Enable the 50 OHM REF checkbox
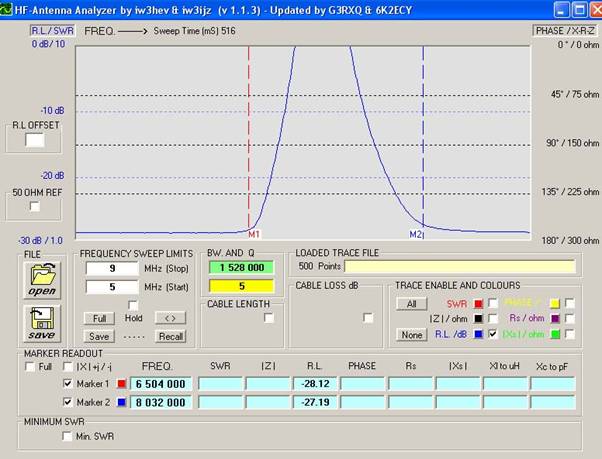The height and width of the screenshot is (459, 602). pyautogui.click(x=35, y=207)
